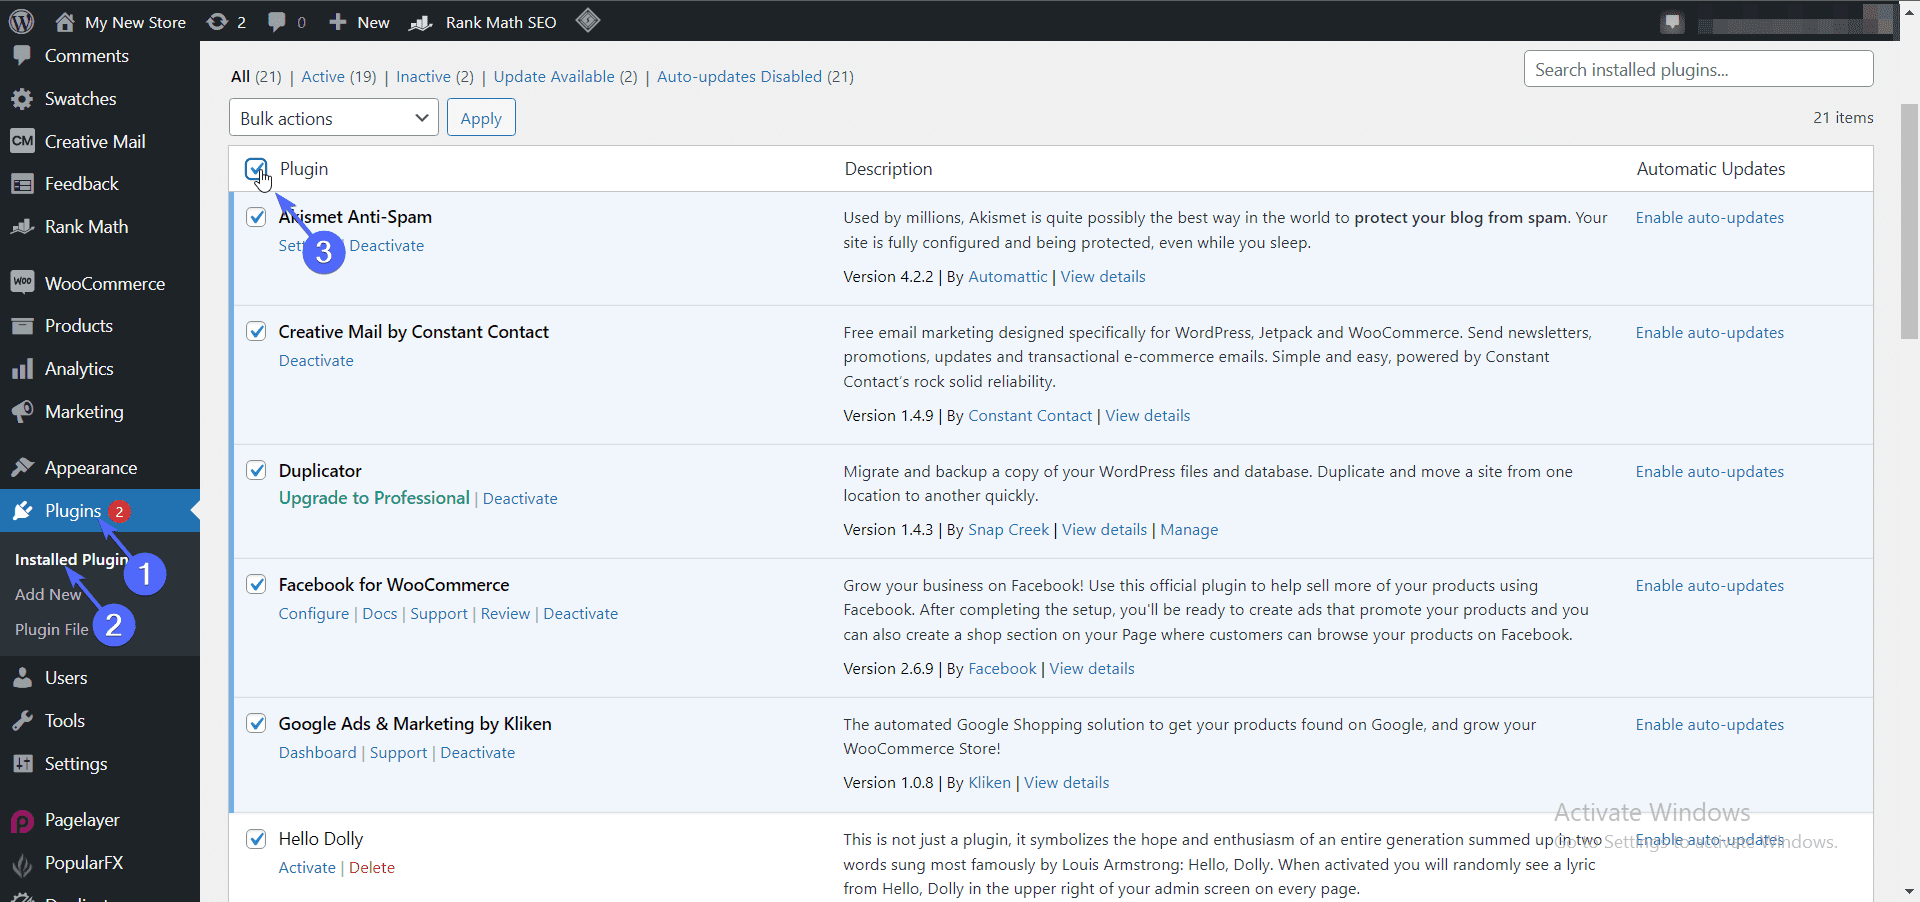Open Configure link for Facebook for WooCommerce
This screenshot has height=902, width=1920.
314,614
